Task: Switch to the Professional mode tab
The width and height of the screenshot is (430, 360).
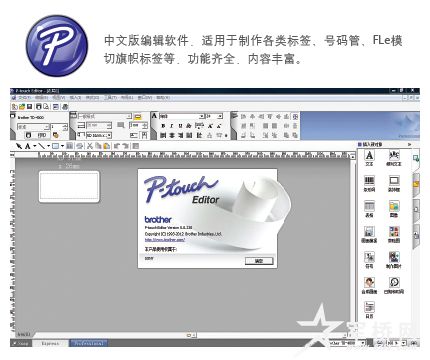Action: pyautogui.click(x=88, y=343)
